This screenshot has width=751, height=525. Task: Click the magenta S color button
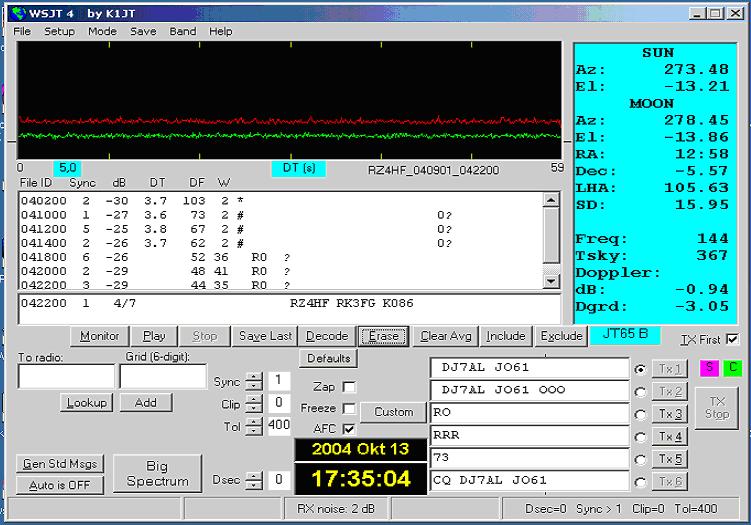[x=709, y=368]
